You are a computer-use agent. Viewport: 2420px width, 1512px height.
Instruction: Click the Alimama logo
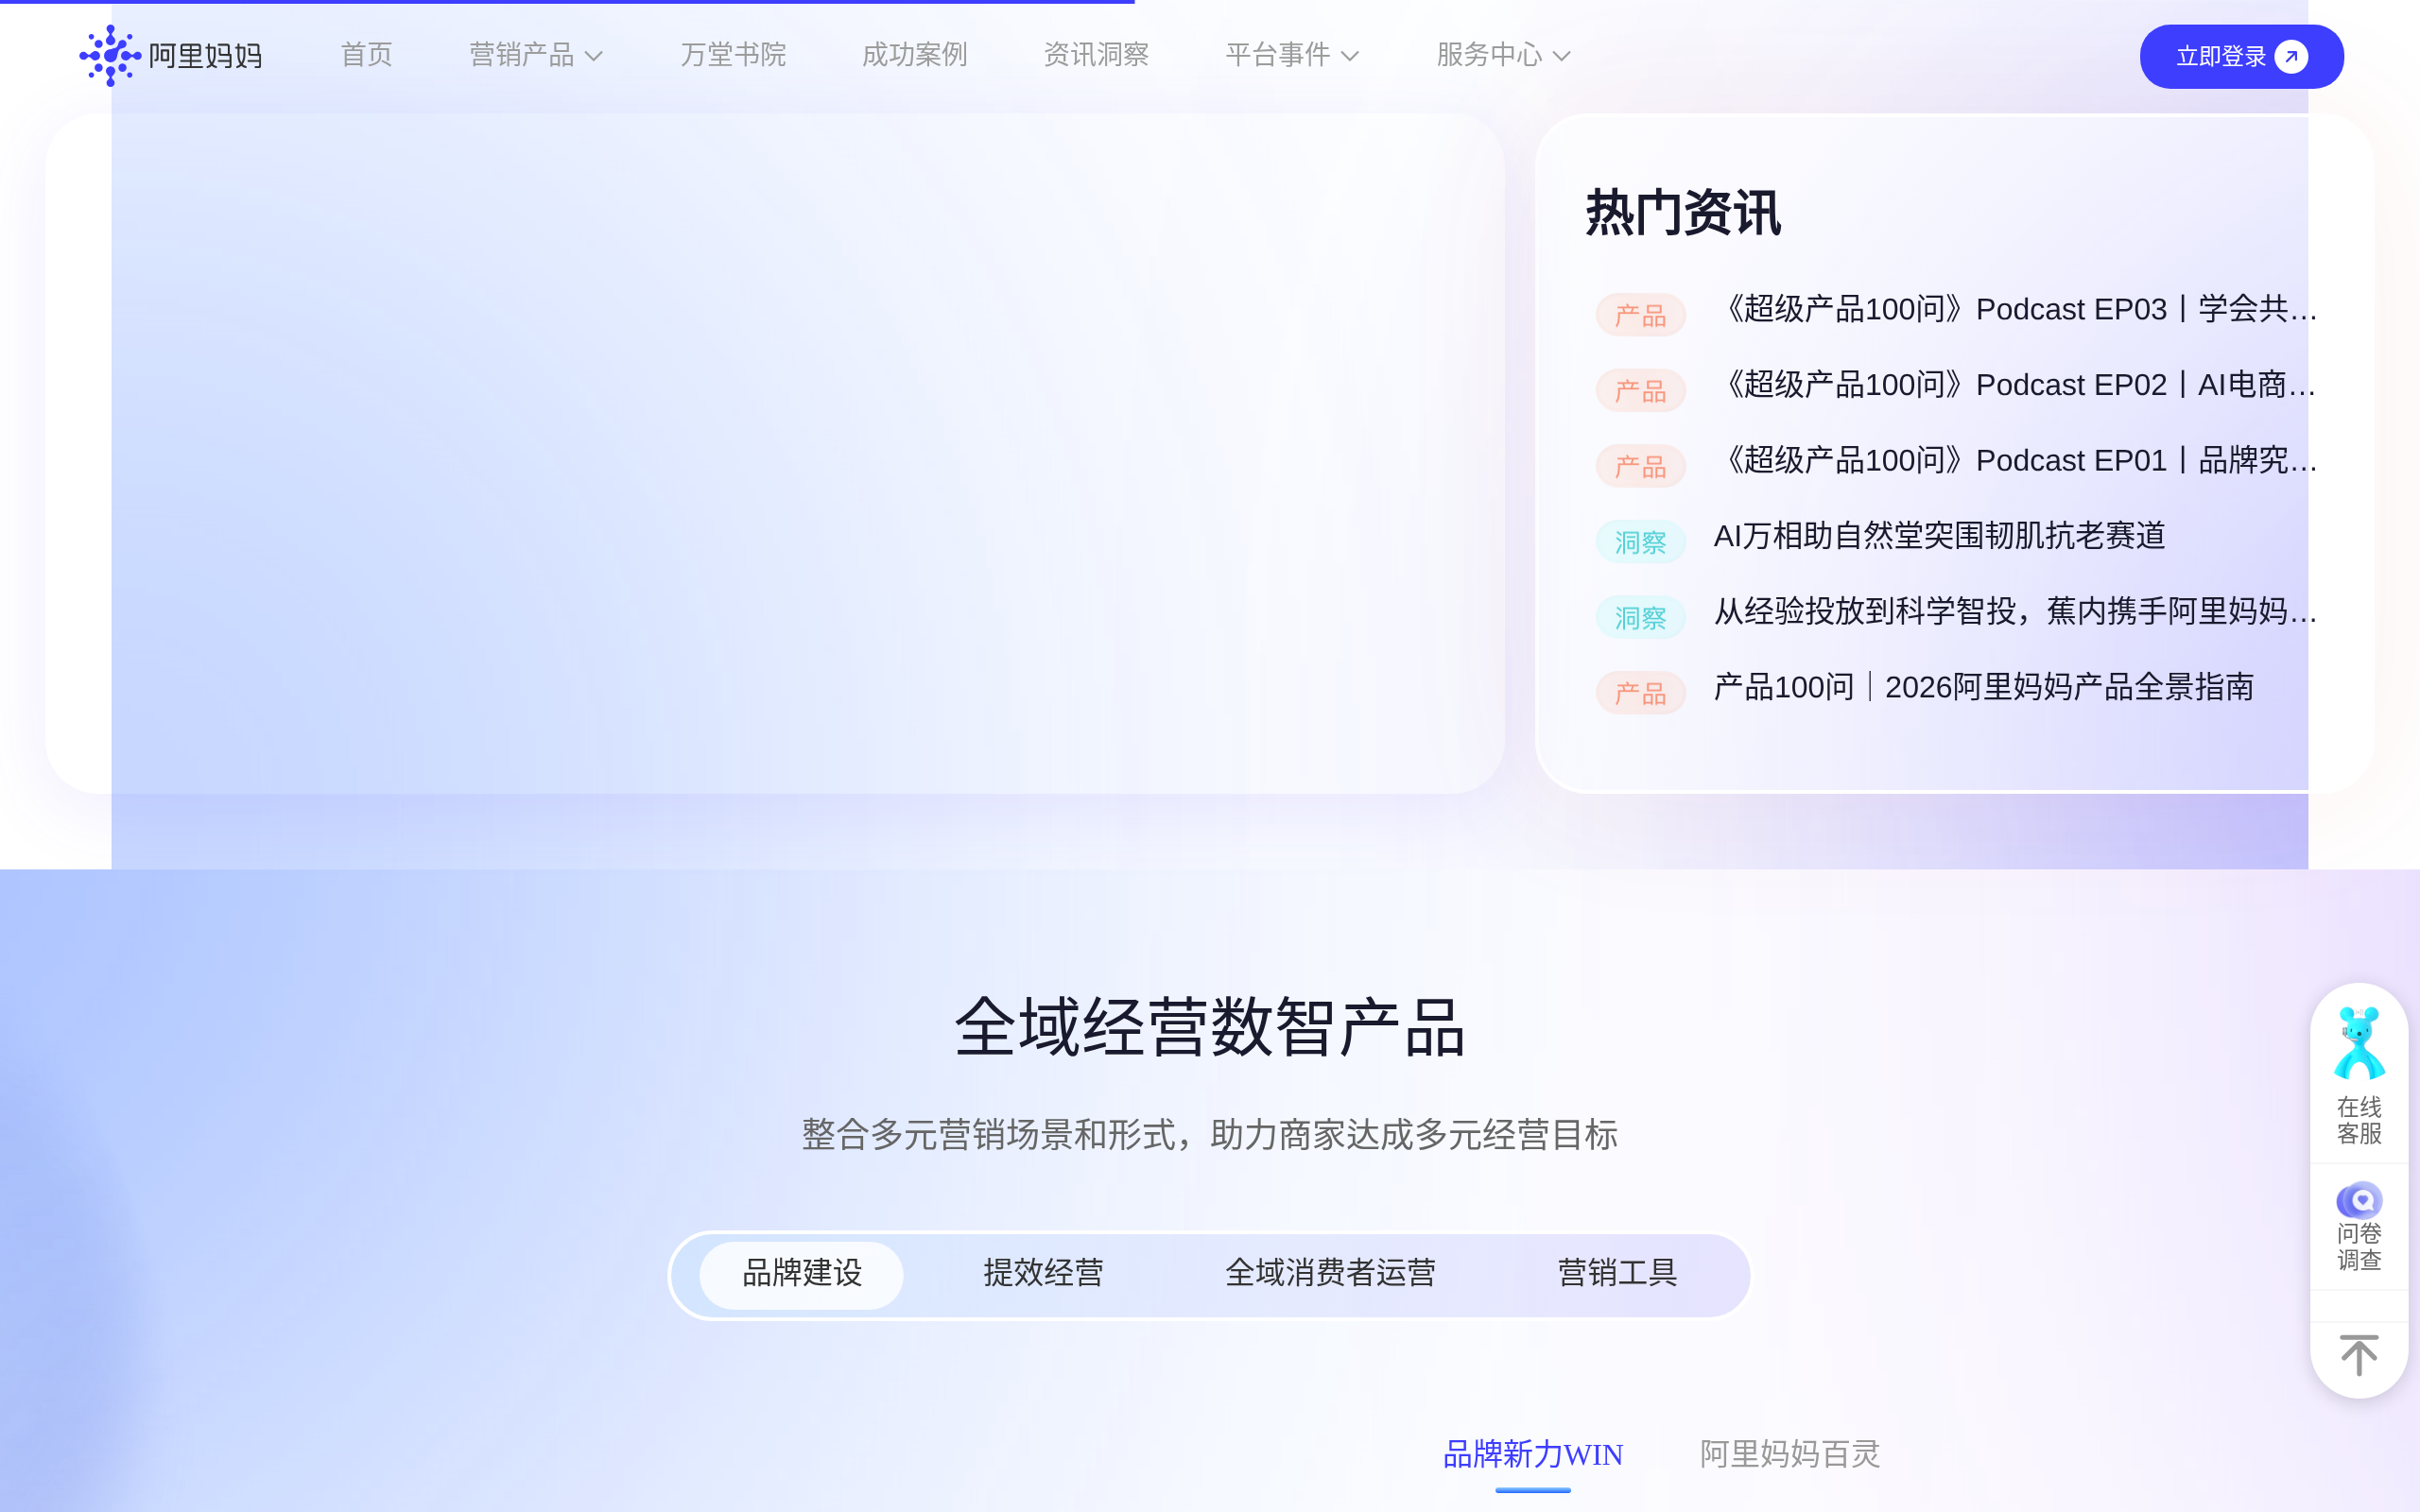coord(171,55)
